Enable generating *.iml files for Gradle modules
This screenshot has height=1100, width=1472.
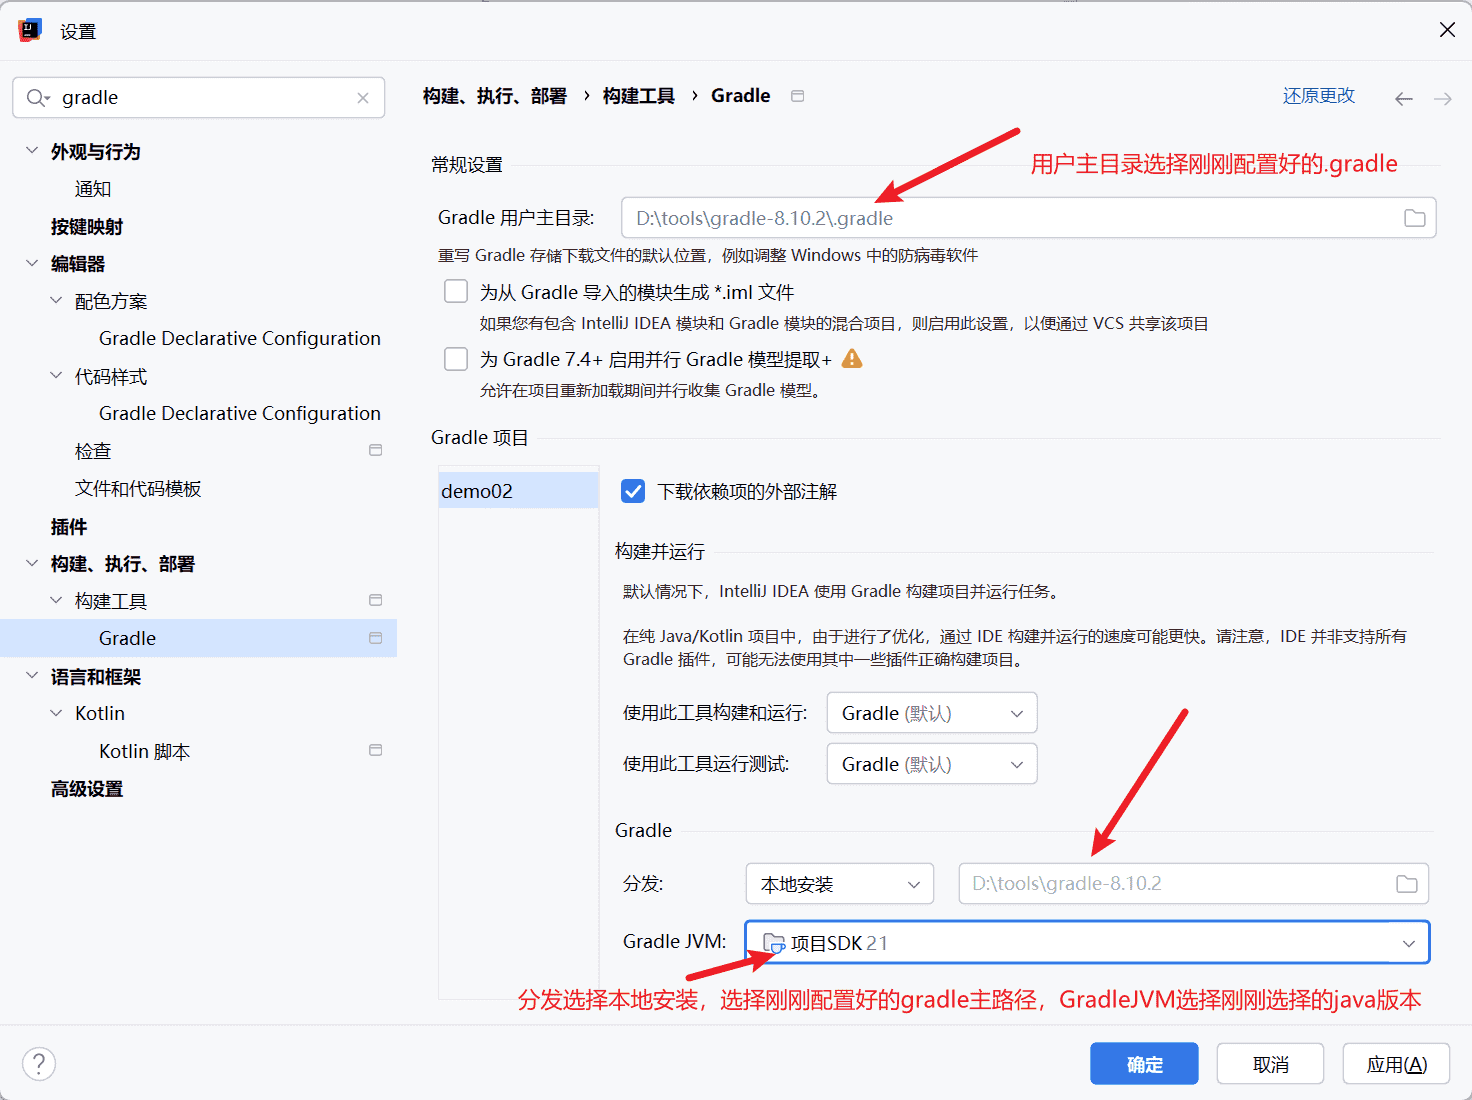pos(456,291)
